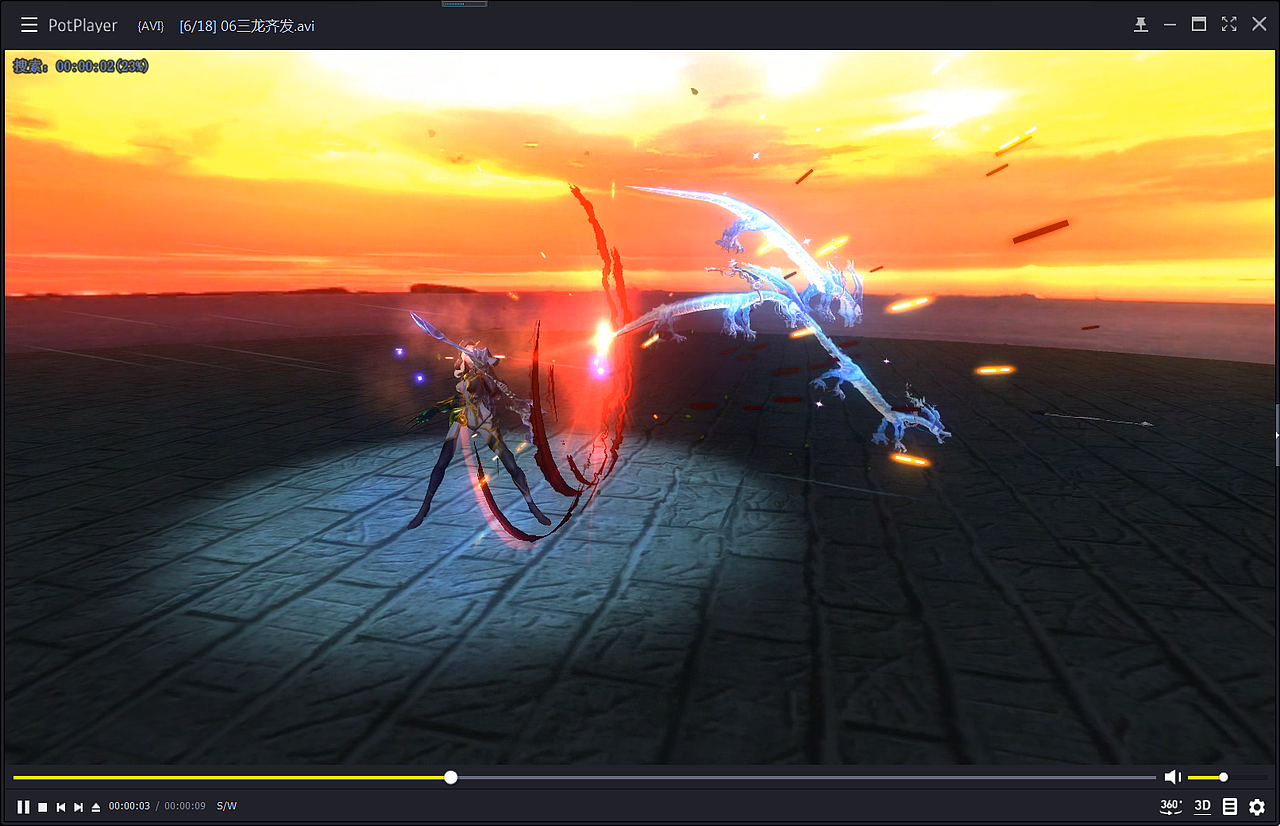Open the playlist panel

1230,805
